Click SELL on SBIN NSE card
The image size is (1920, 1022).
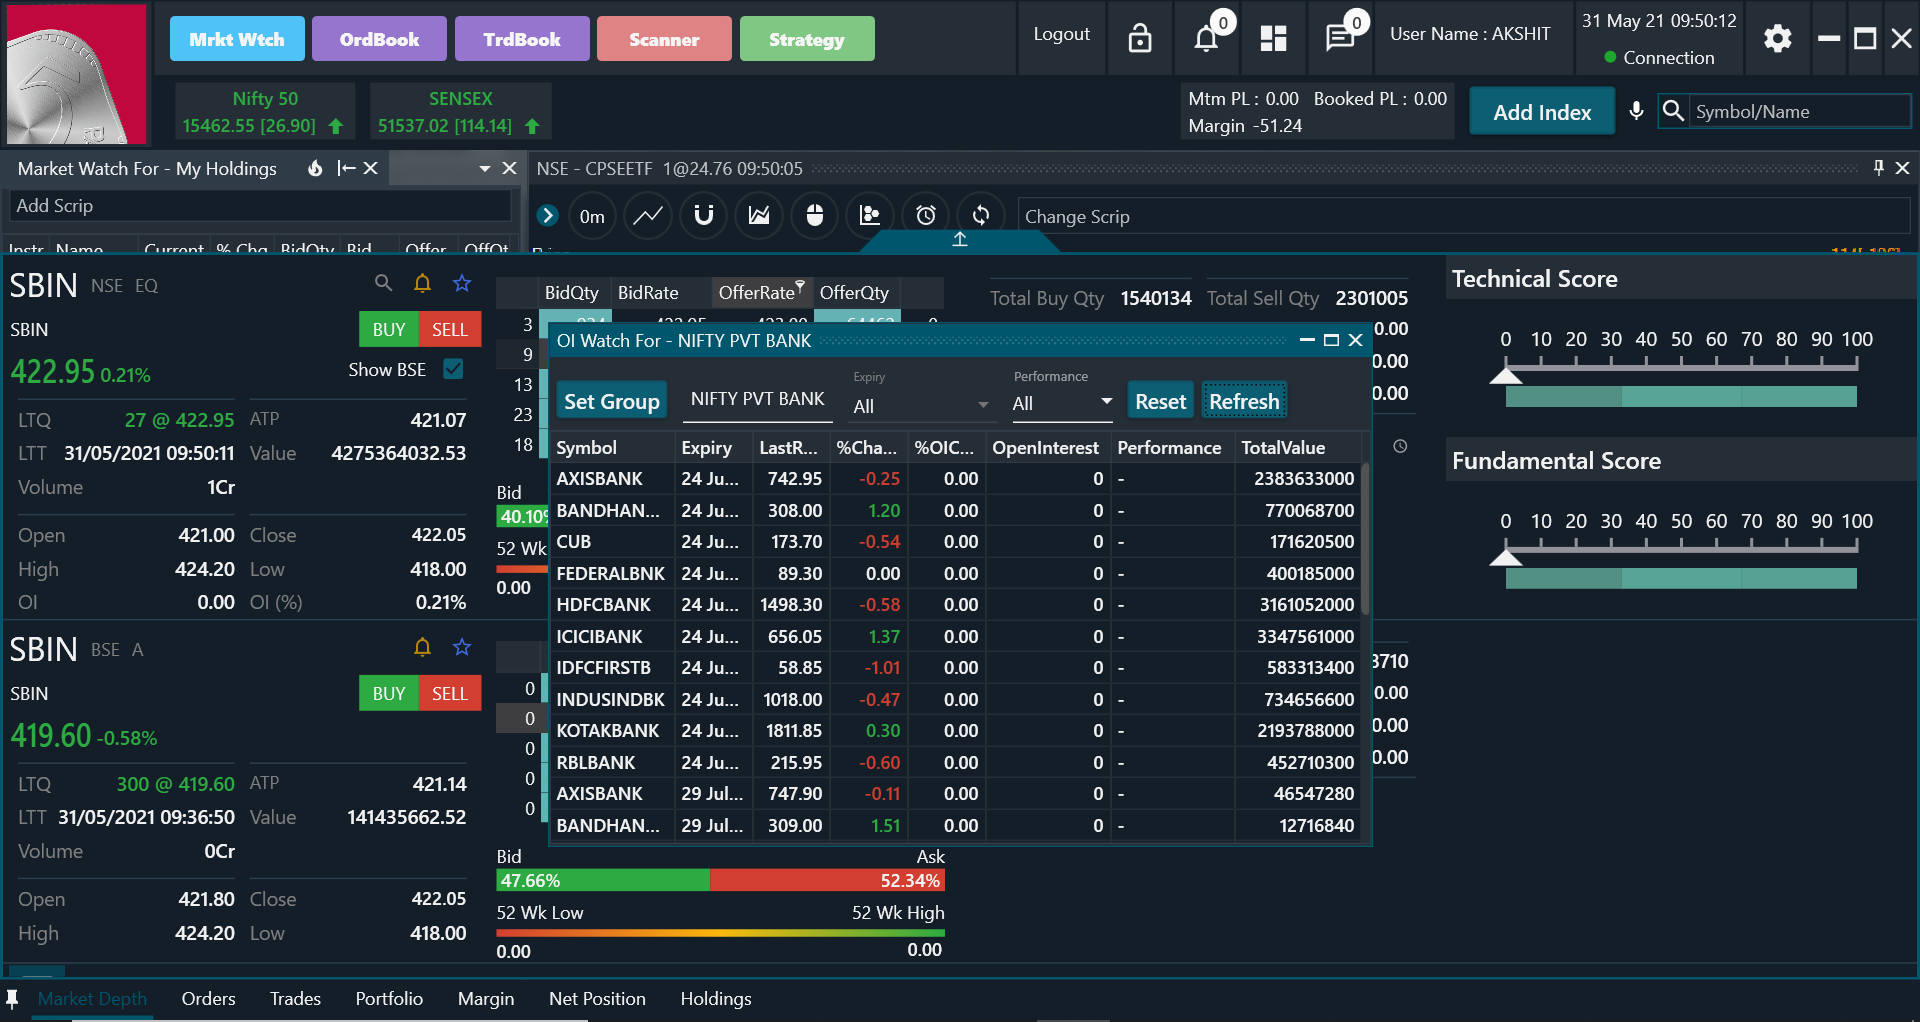pos(450,329)
